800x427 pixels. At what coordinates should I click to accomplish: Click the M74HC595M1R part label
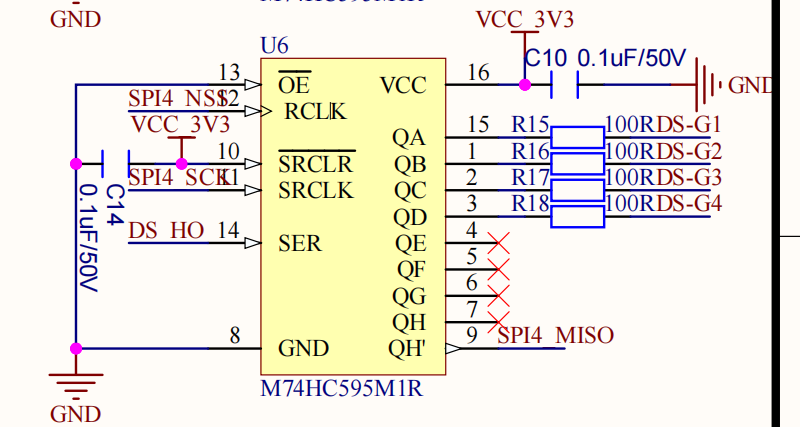pos(342,389)
